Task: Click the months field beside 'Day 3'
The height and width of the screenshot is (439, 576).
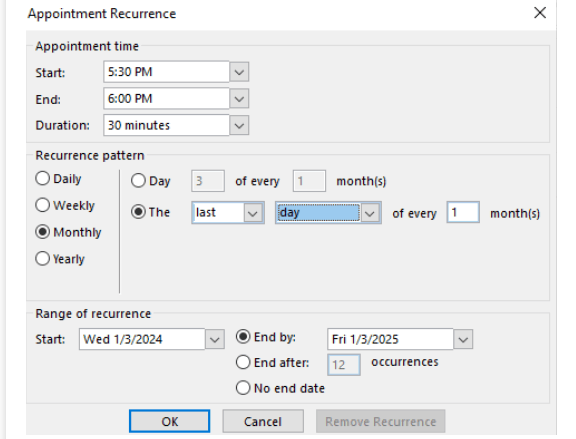Action: [309, 181]
